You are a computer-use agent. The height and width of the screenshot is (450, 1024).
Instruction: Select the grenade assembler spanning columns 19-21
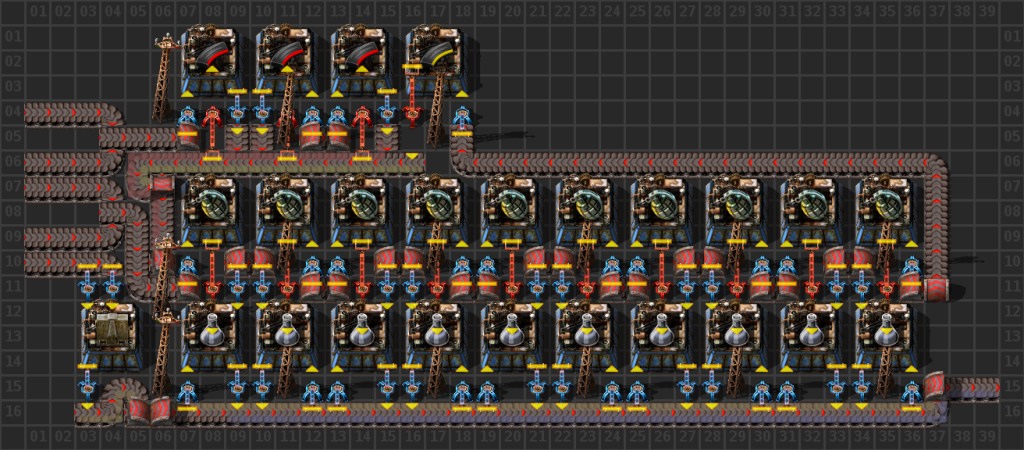pos(512,211)
